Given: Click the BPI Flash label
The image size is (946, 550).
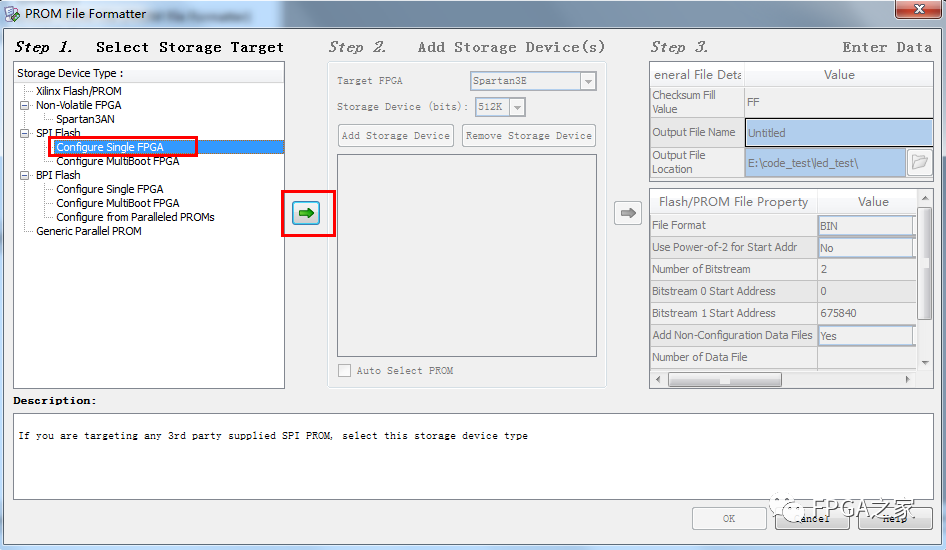Looking at the screenshot, I should pyautogui.click(x=58, y=175).
